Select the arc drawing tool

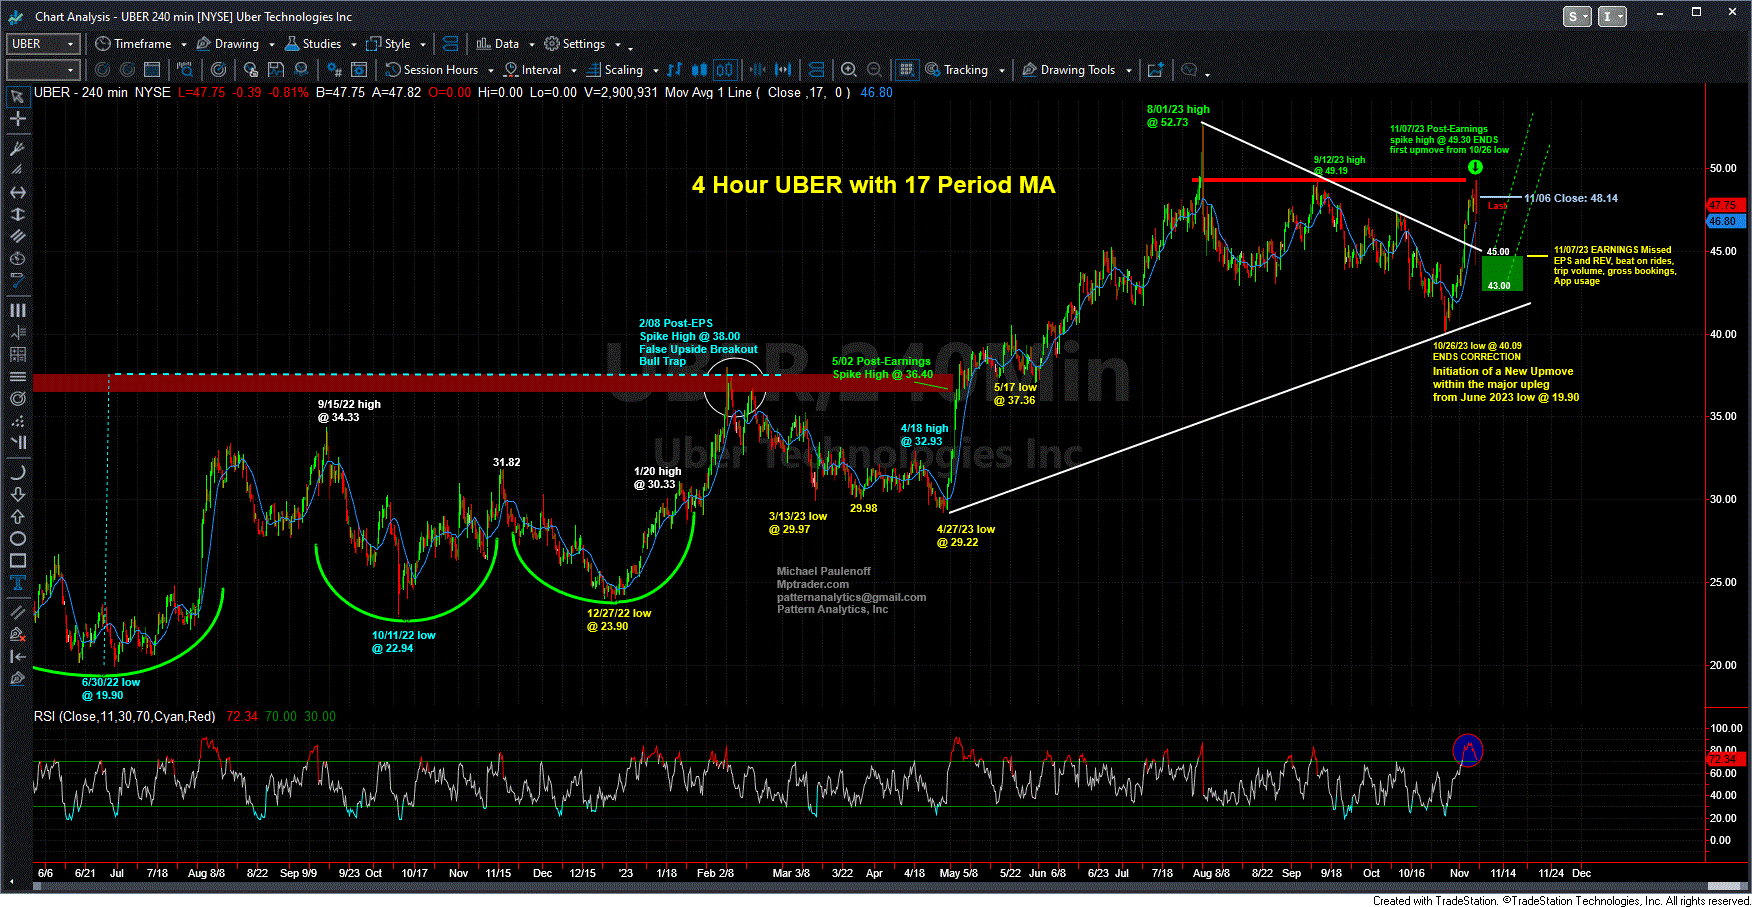pos(17,472)
